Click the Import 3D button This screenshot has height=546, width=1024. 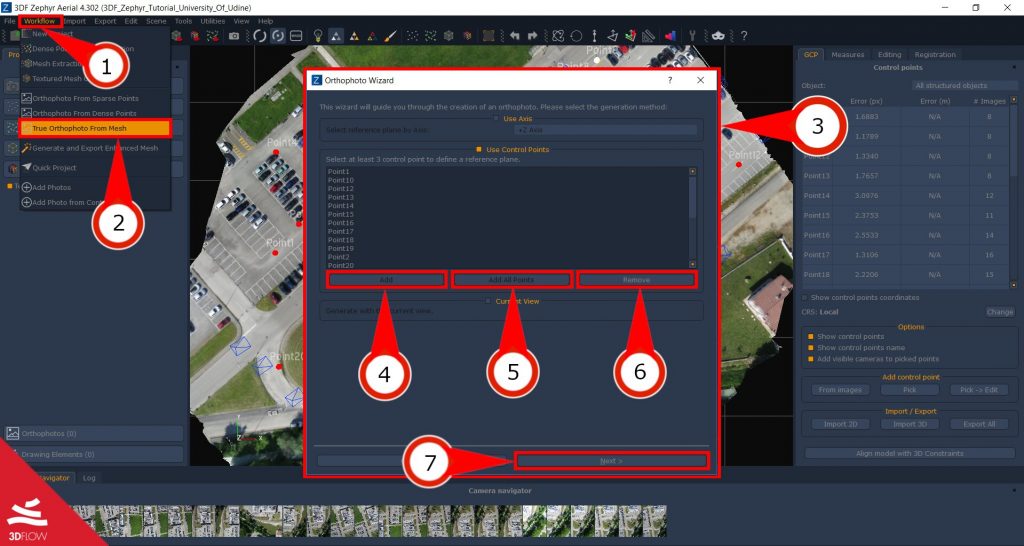click(x=910, y=424)
